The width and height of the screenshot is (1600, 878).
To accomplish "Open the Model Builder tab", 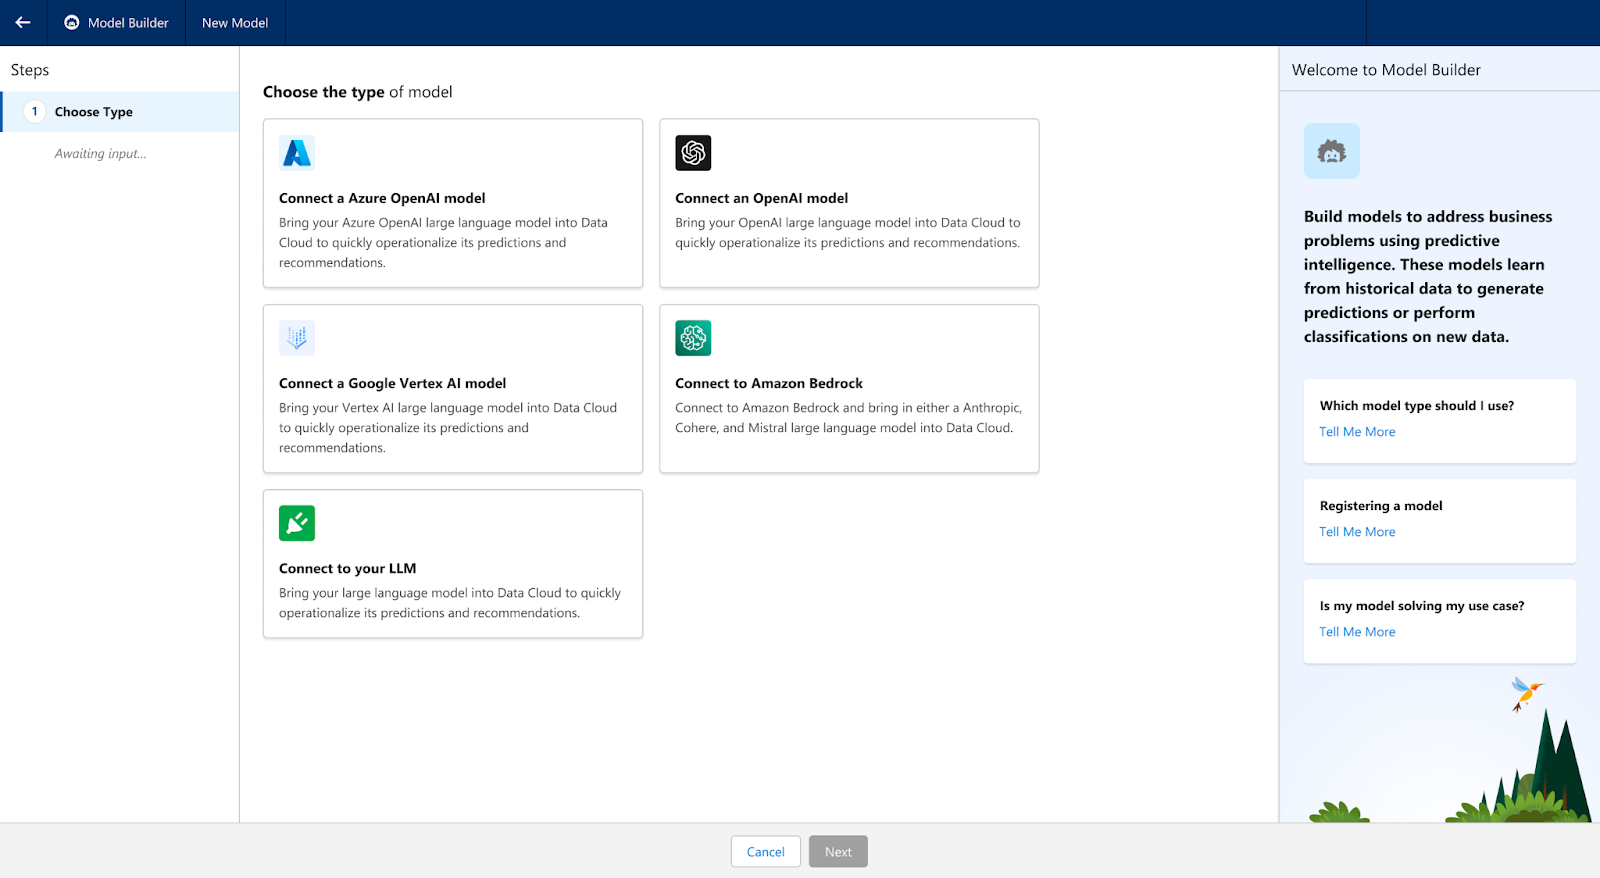I will point(128,23).
